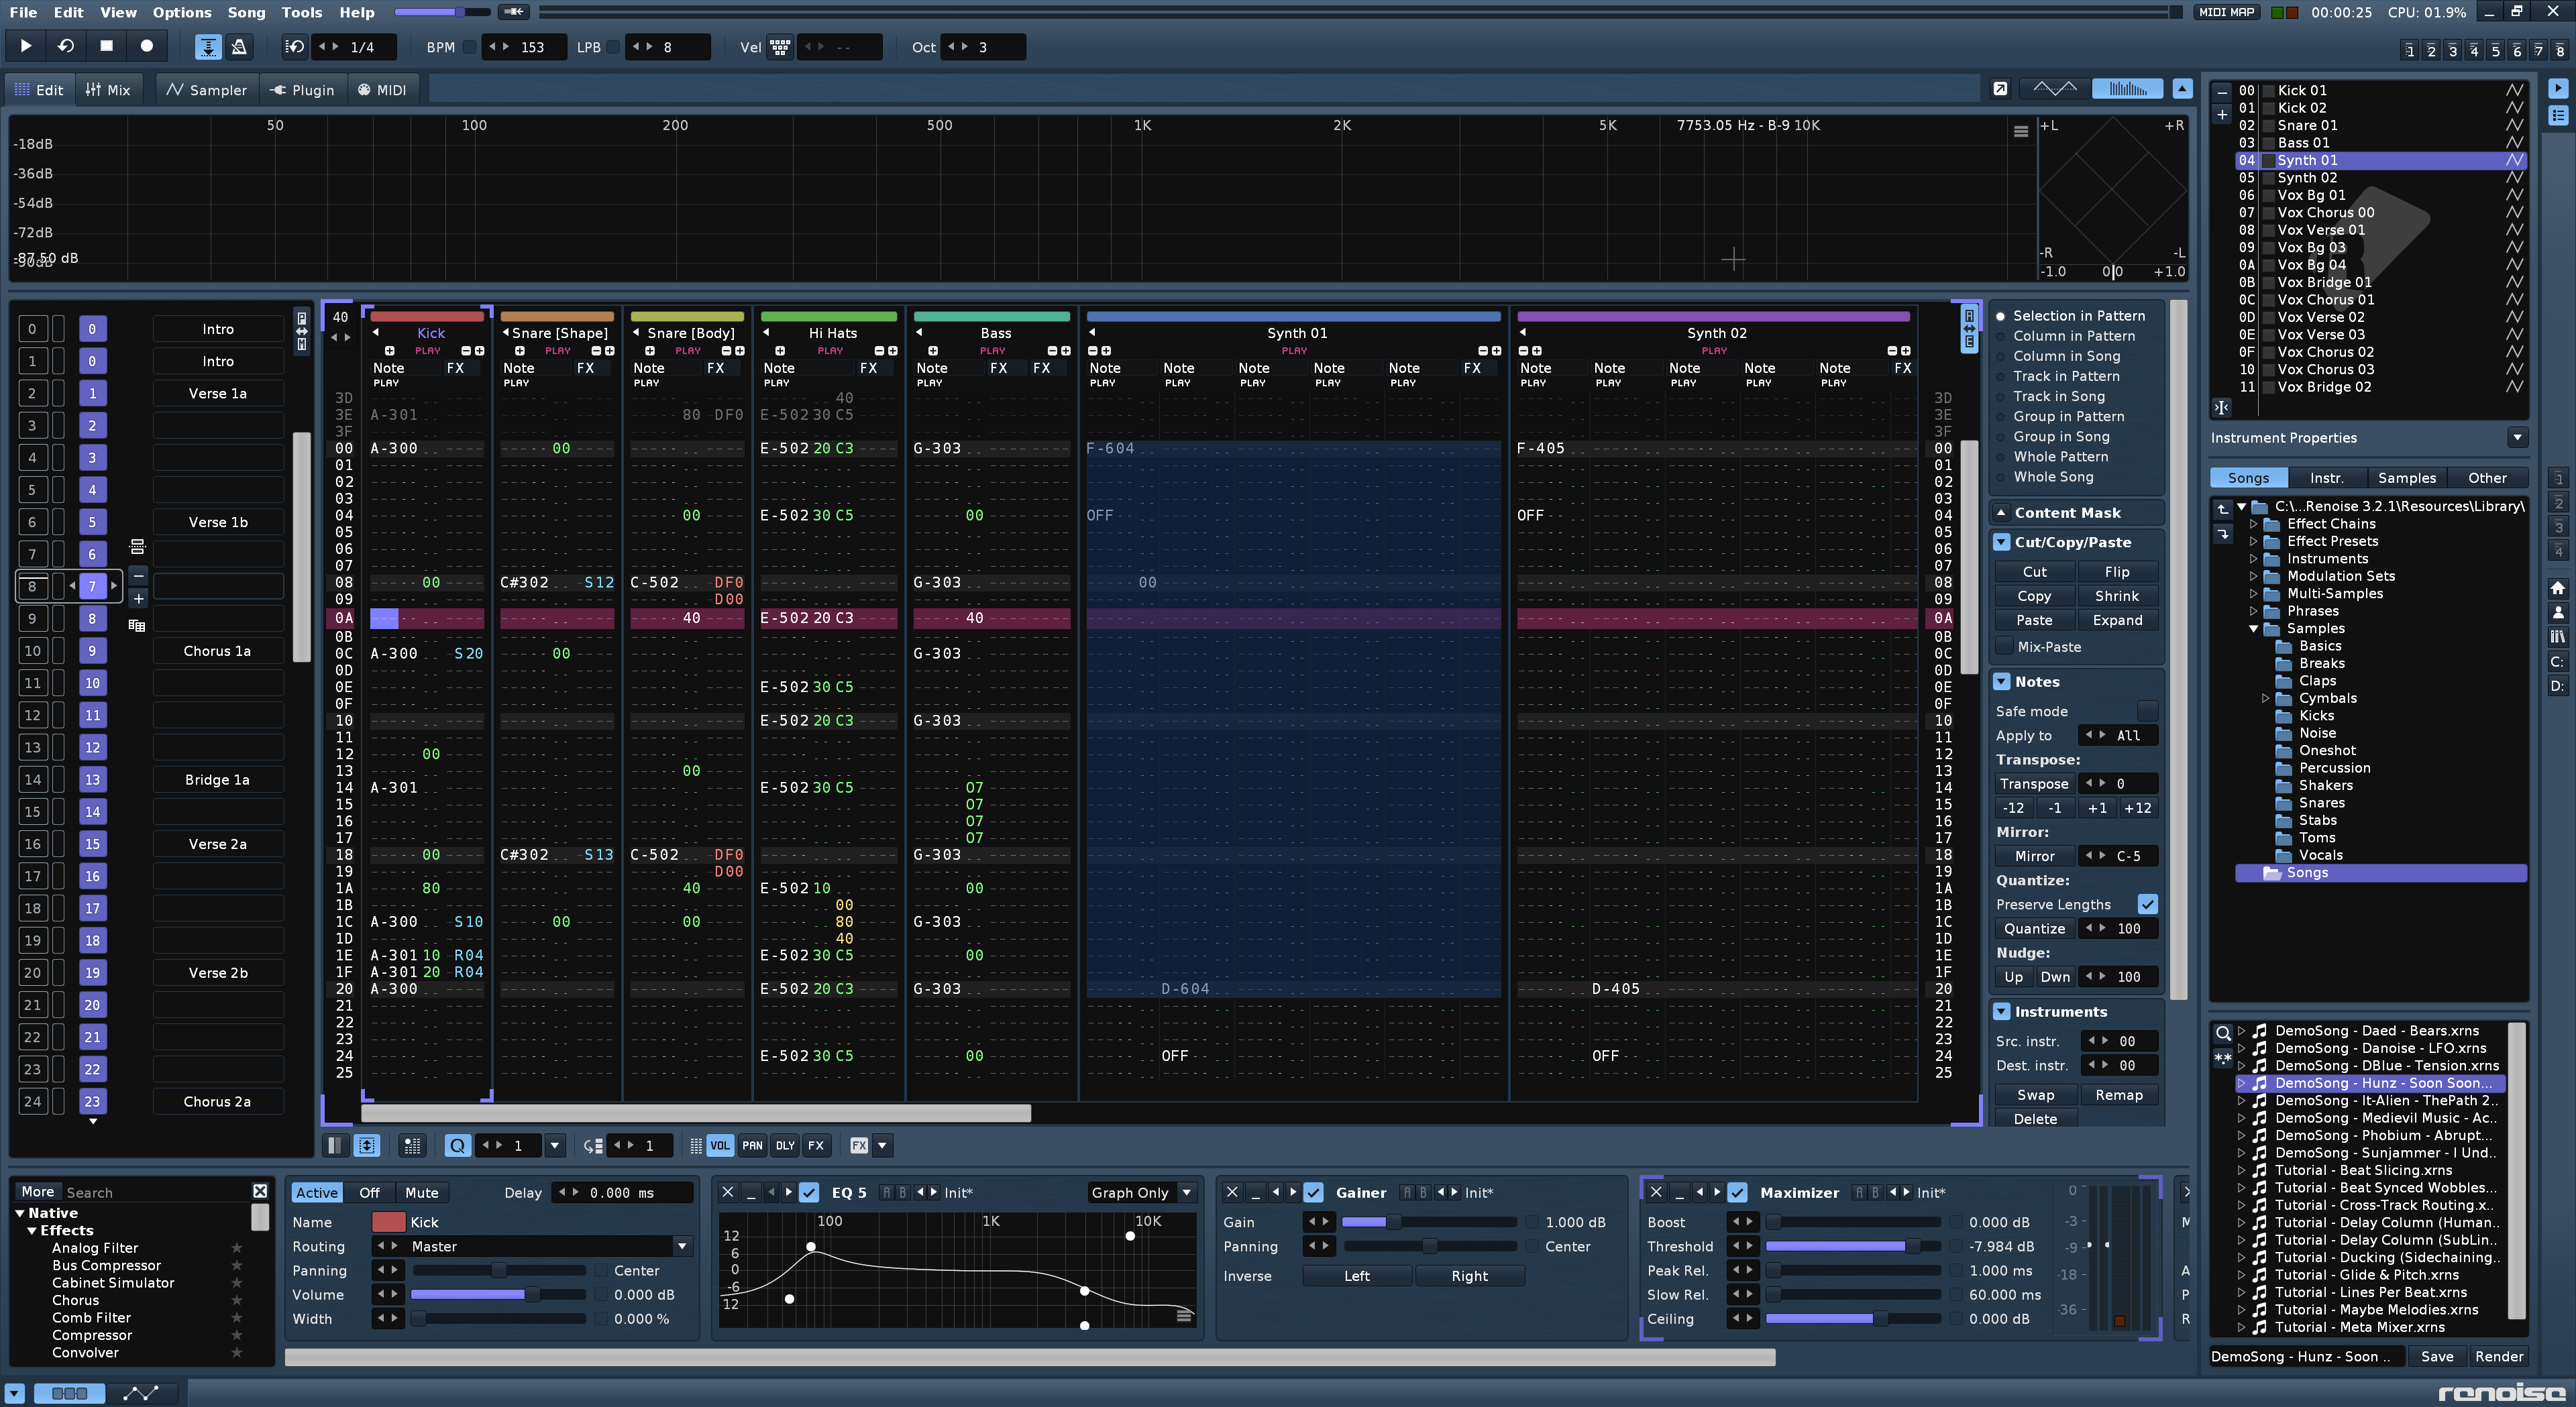
Task: Switch to the Plugin tab
Action: [303, 90]
